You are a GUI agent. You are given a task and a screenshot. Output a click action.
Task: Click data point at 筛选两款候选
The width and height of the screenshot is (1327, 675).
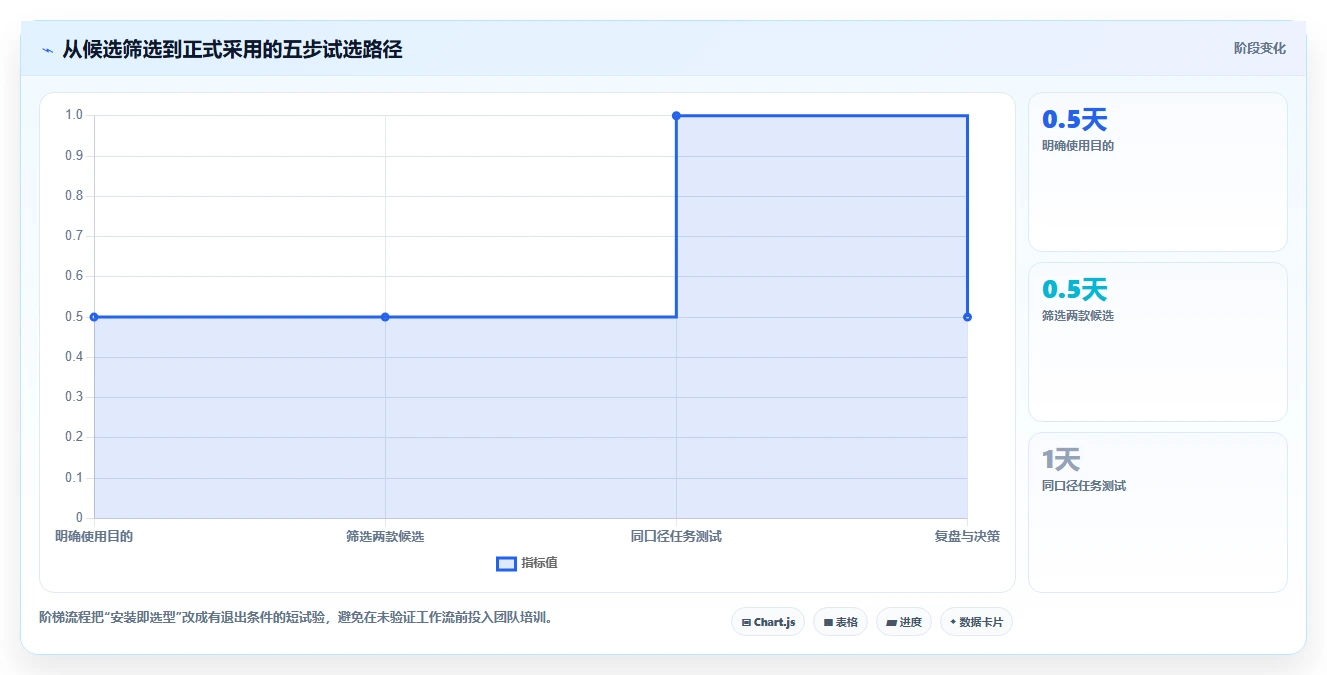click(385, 317)
